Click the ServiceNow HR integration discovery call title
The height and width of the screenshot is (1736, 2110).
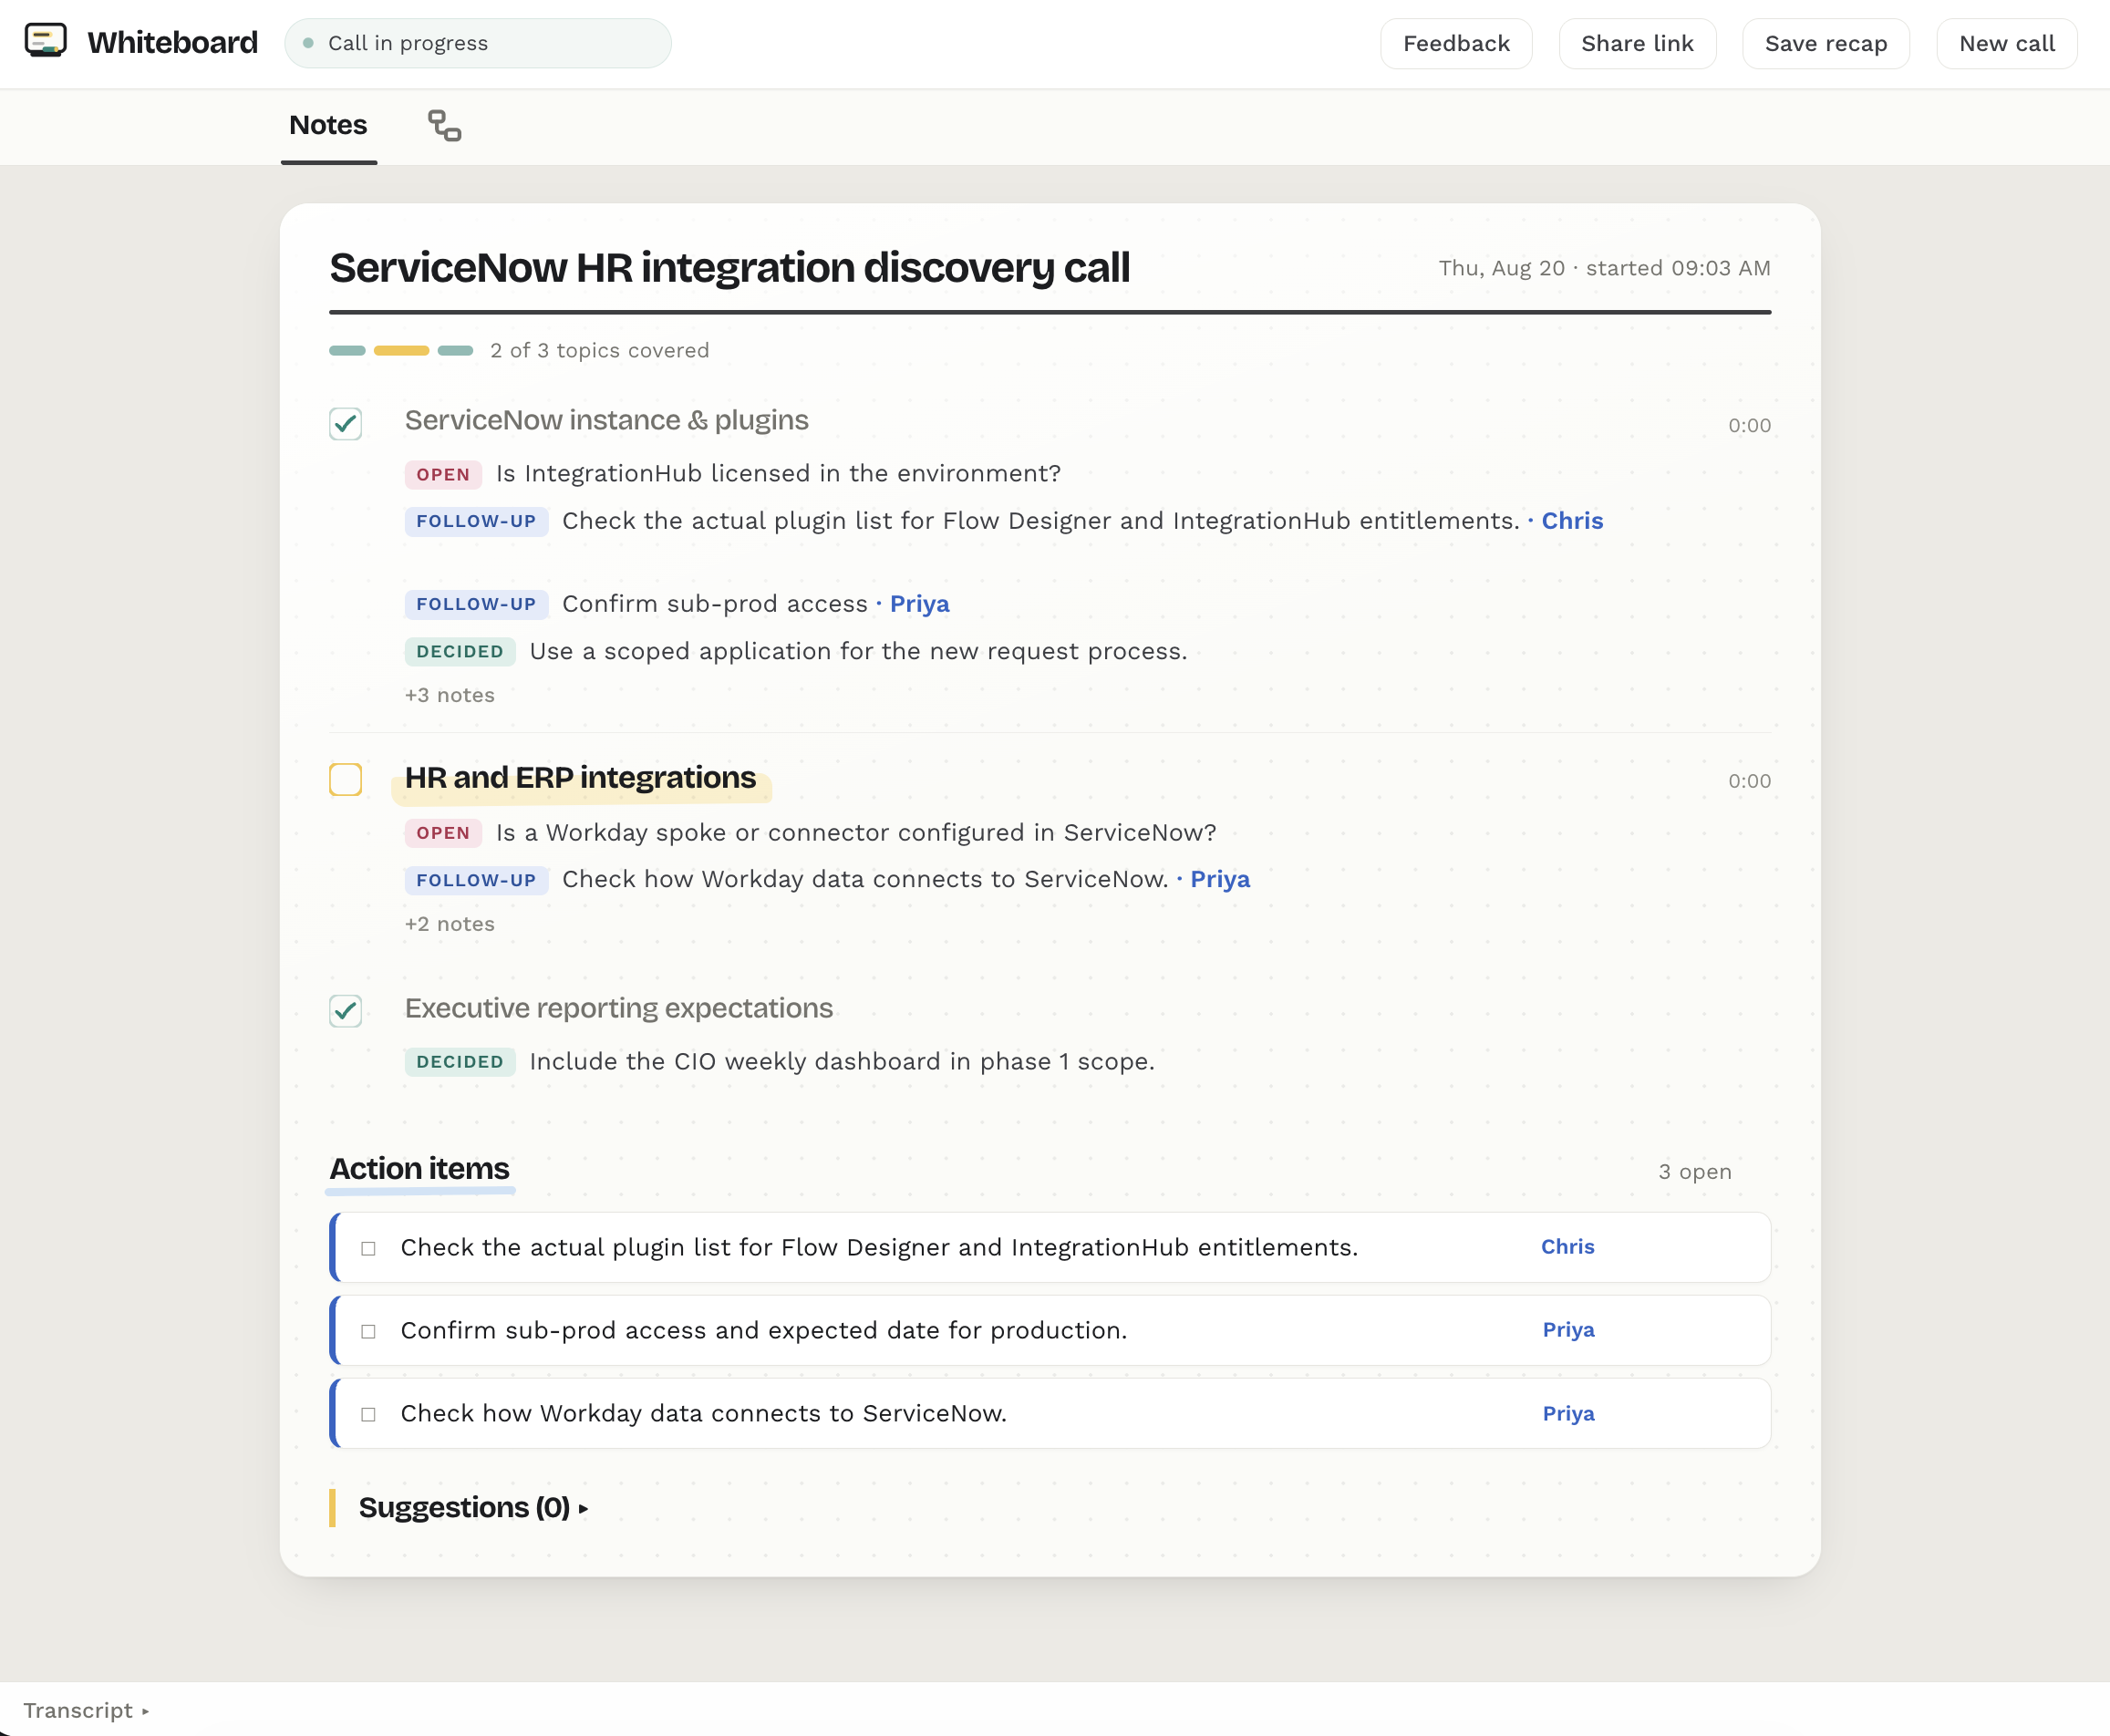point(729,268)
